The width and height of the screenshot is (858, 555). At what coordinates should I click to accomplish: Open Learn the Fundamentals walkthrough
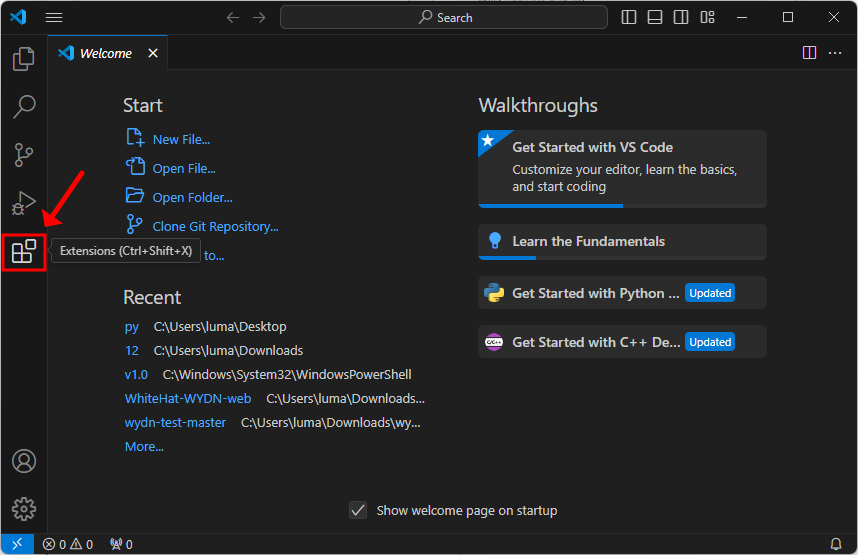[622, 242]
